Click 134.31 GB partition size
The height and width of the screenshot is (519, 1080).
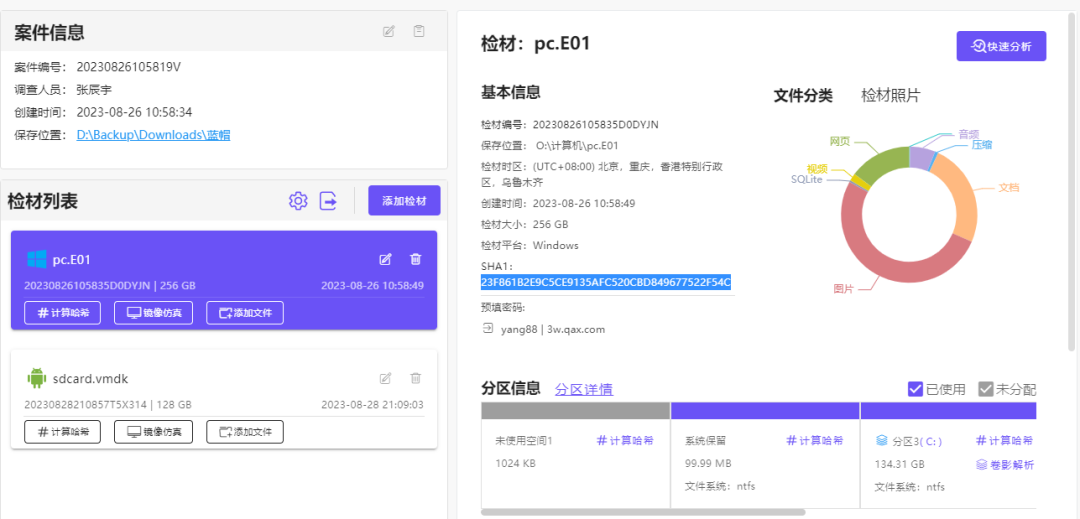[x=900, y=464]
